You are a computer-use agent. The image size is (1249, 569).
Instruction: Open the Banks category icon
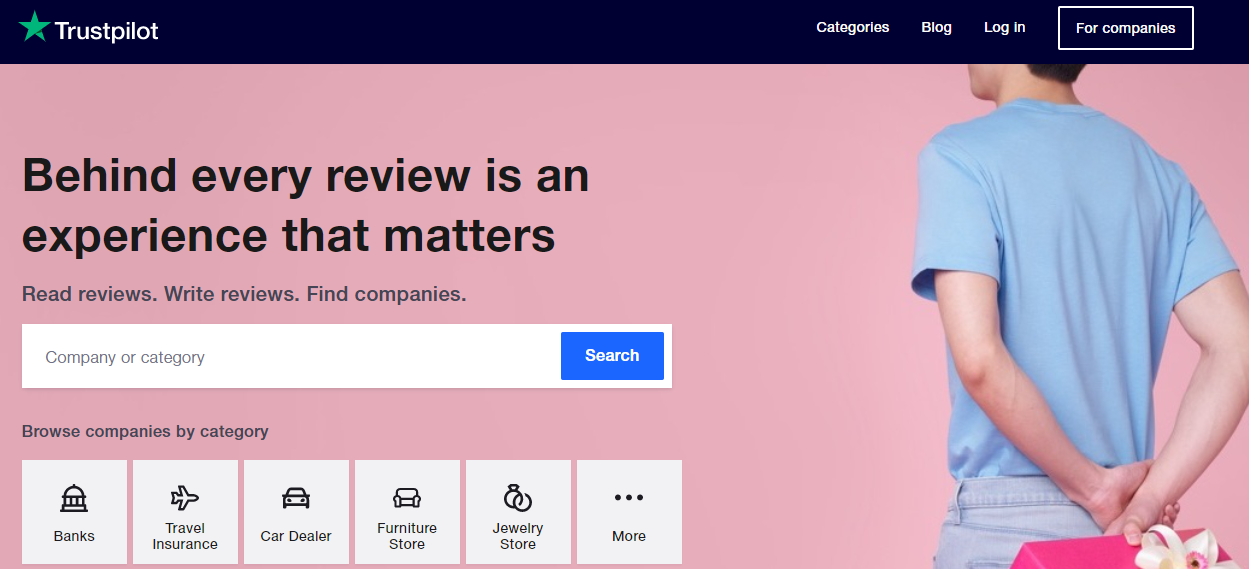[74, 497]
